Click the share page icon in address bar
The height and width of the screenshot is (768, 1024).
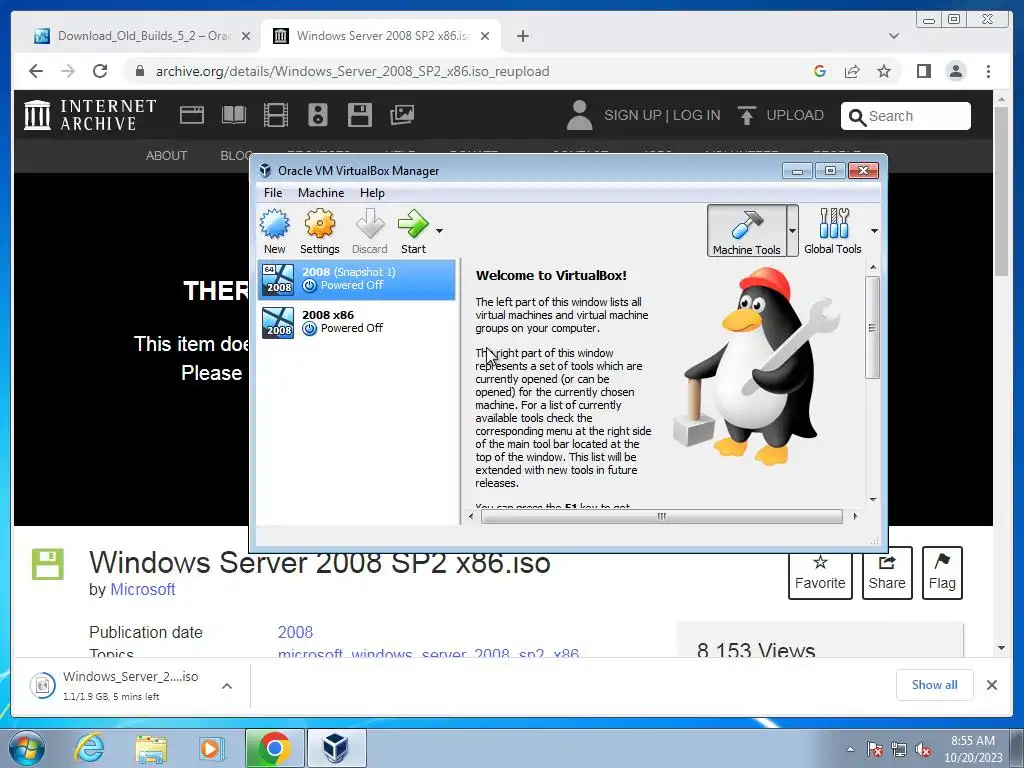[852, 71]
